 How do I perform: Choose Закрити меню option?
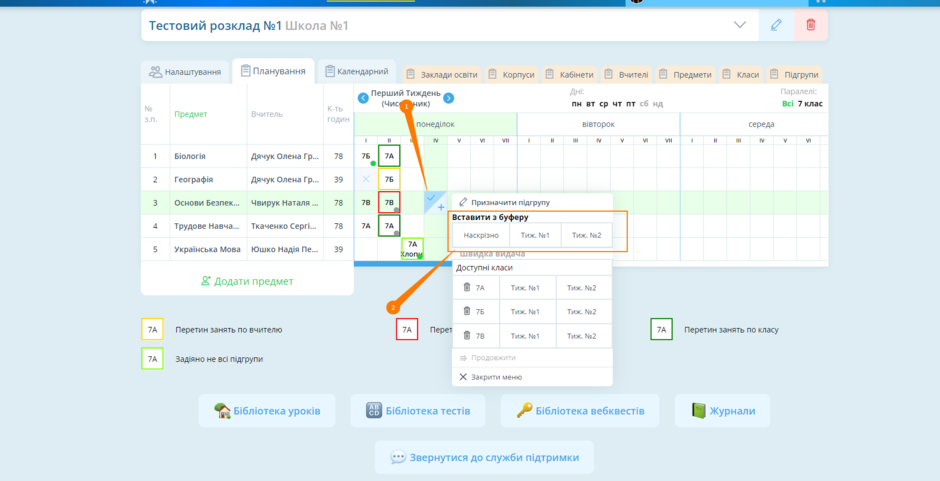pyautogui.click(x=532, y=377)
